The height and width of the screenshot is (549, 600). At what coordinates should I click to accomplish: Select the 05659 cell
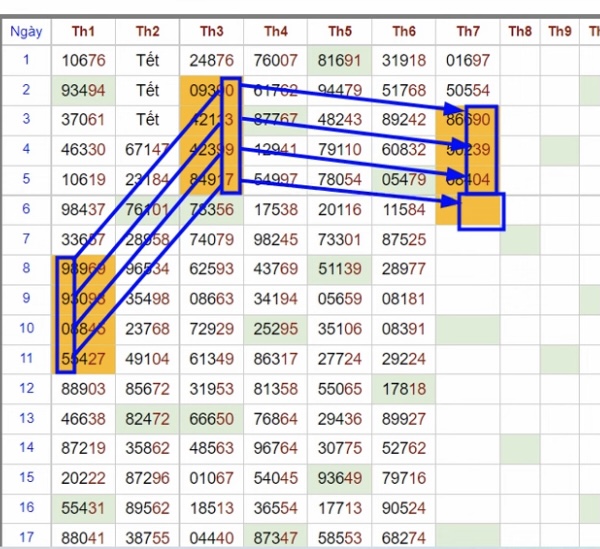(x=340, y=299)
